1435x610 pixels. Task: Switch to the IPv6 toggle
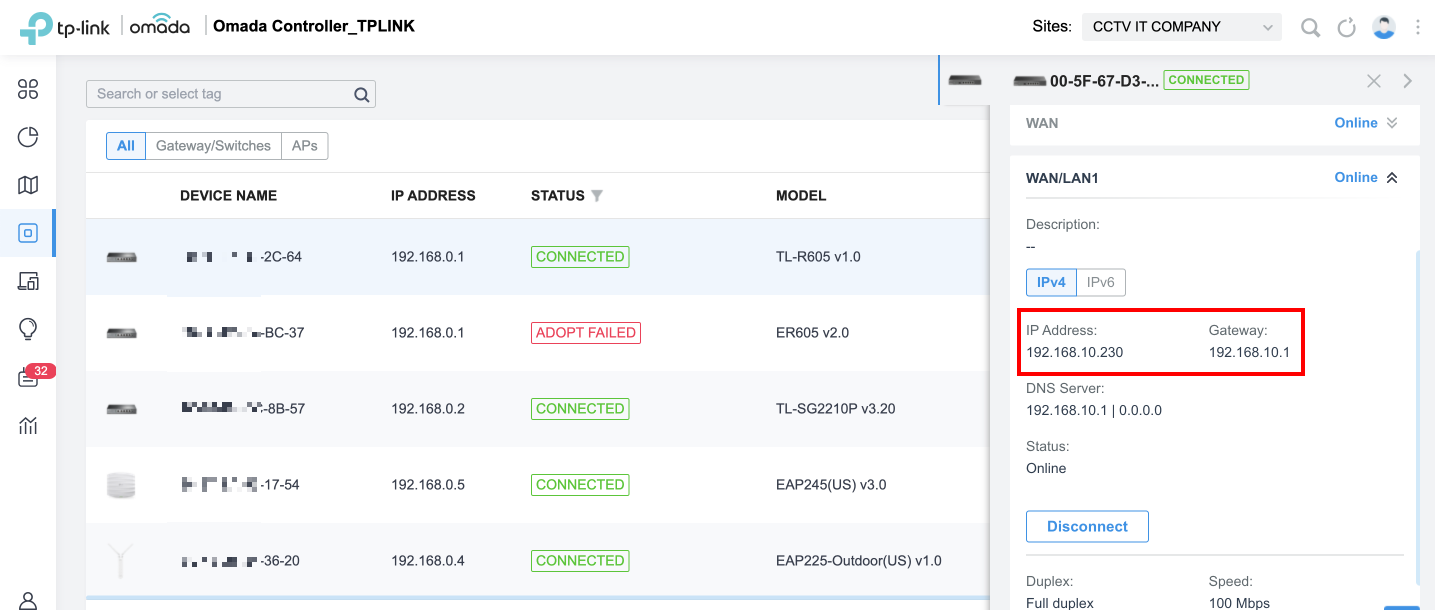coord(1100,282)
